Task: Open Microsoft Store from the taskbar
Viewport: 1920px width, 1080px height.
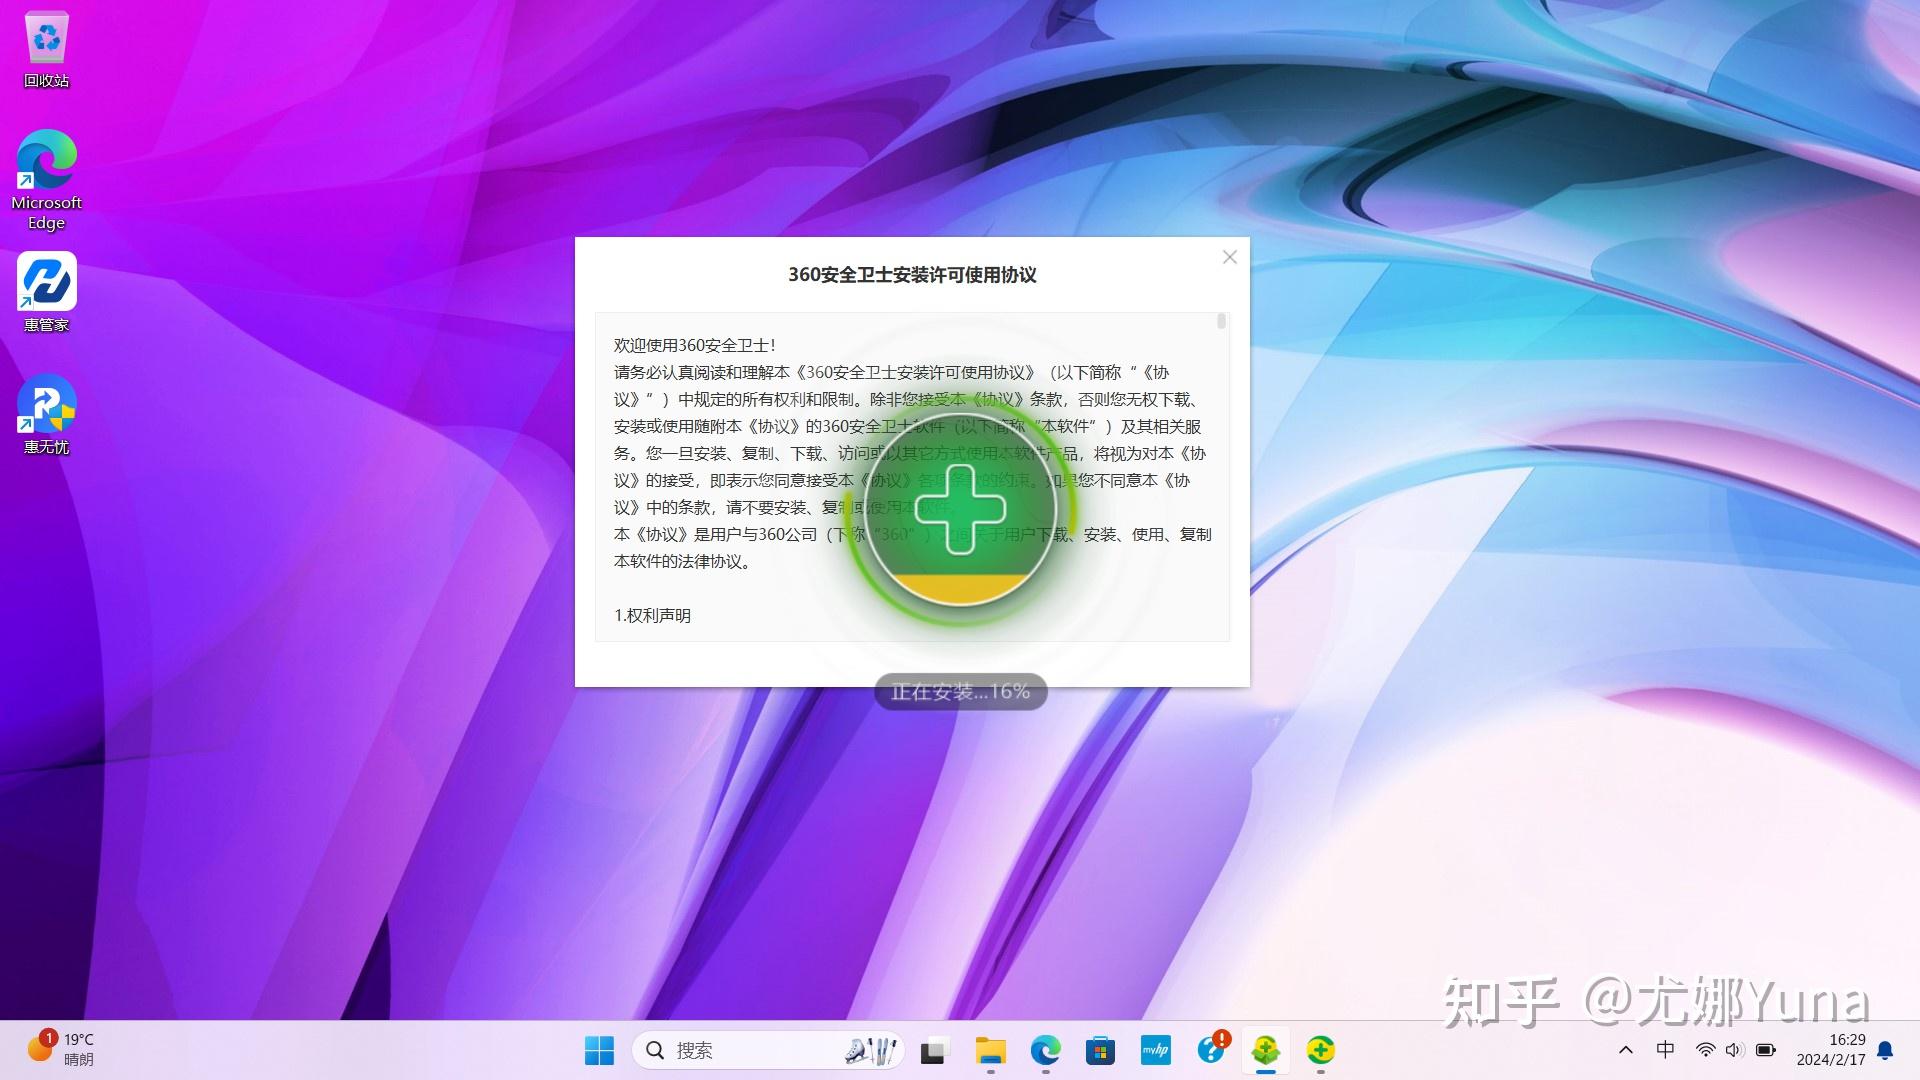Action: pos(1100,1050)
